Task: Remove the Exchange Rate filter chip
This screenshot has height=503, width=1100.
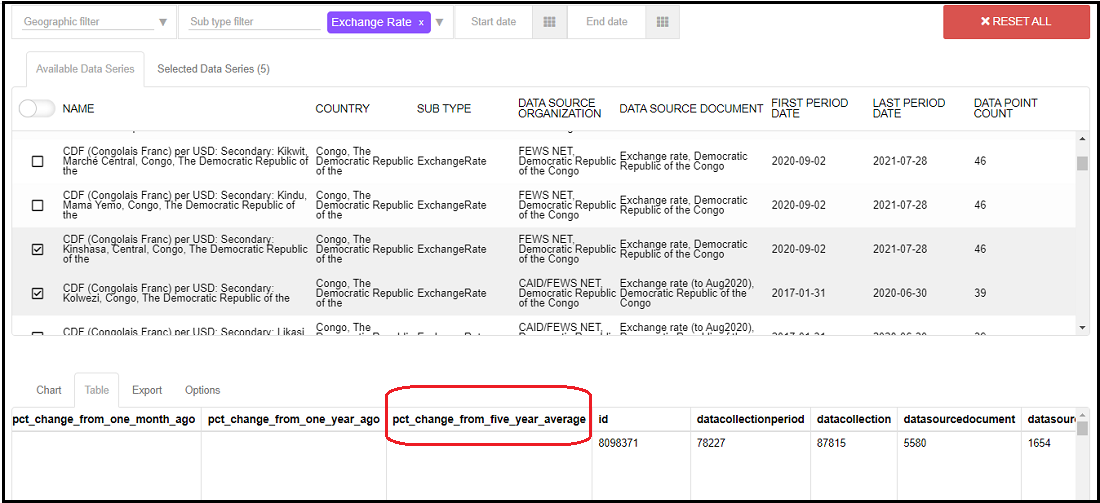Action: pyautogui.click(x=421, y=23)
